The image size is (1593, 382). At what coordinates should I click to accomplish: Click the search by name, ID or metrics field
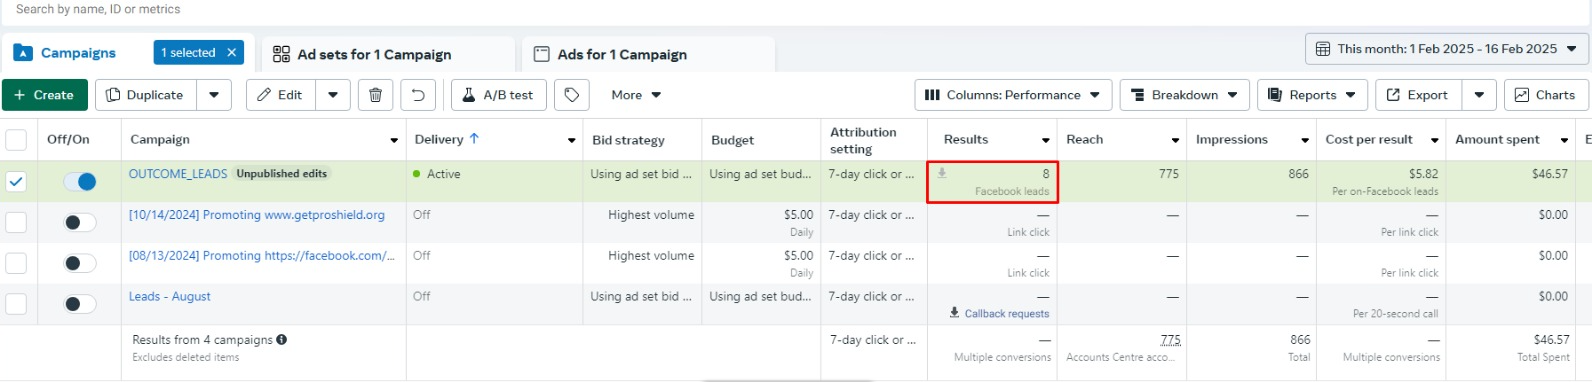(400, 10)
